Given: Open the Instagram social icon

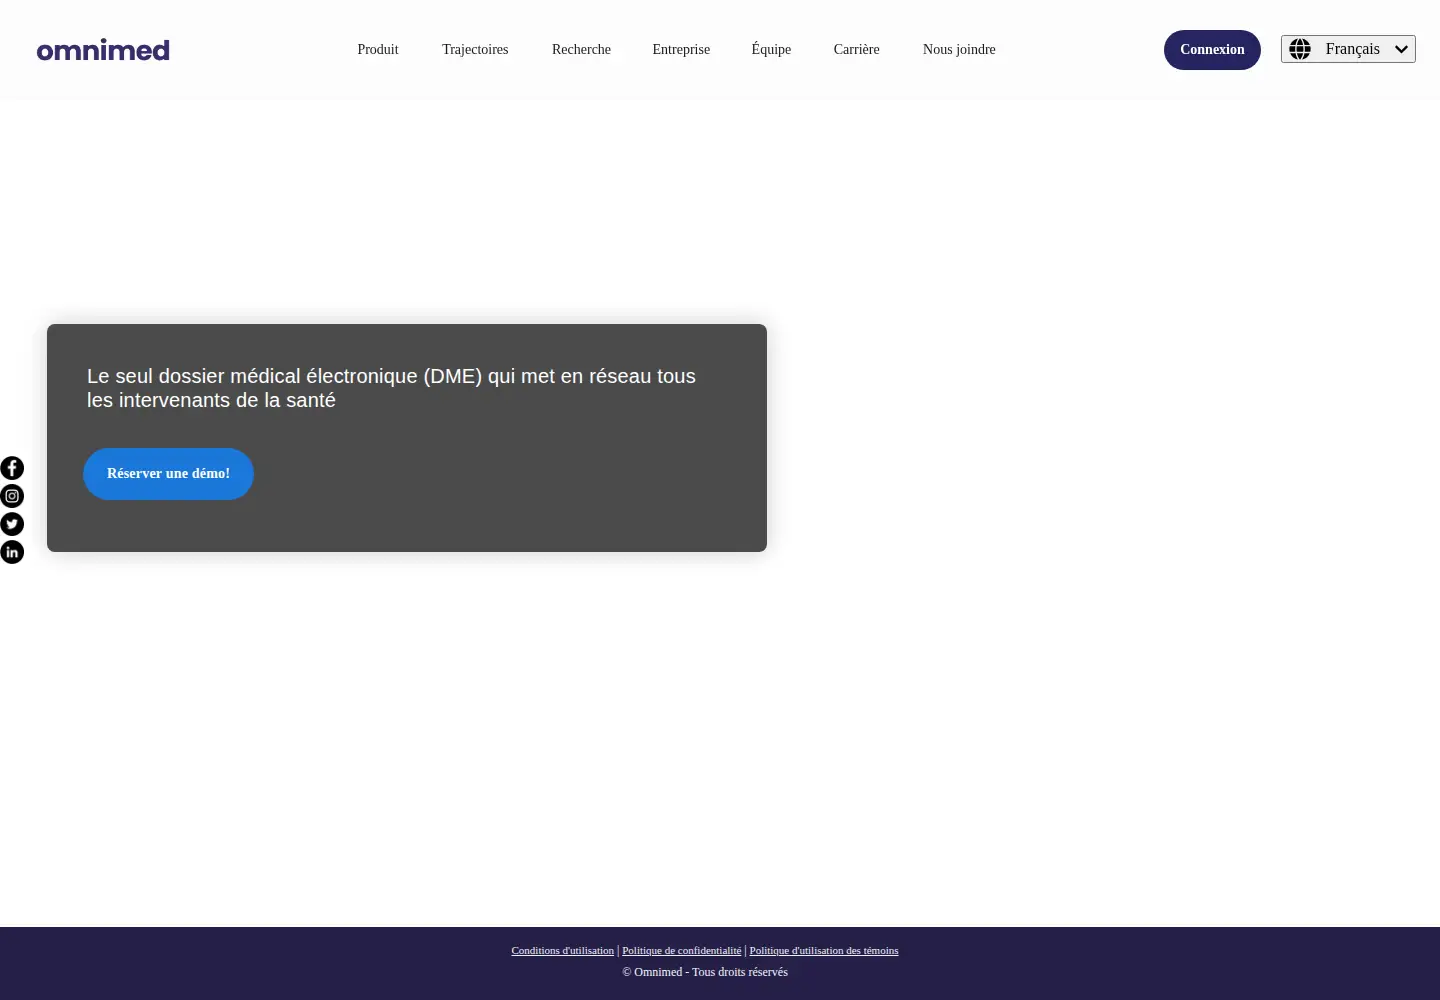Looking at the screenshot, I should (x=12, y=496).
